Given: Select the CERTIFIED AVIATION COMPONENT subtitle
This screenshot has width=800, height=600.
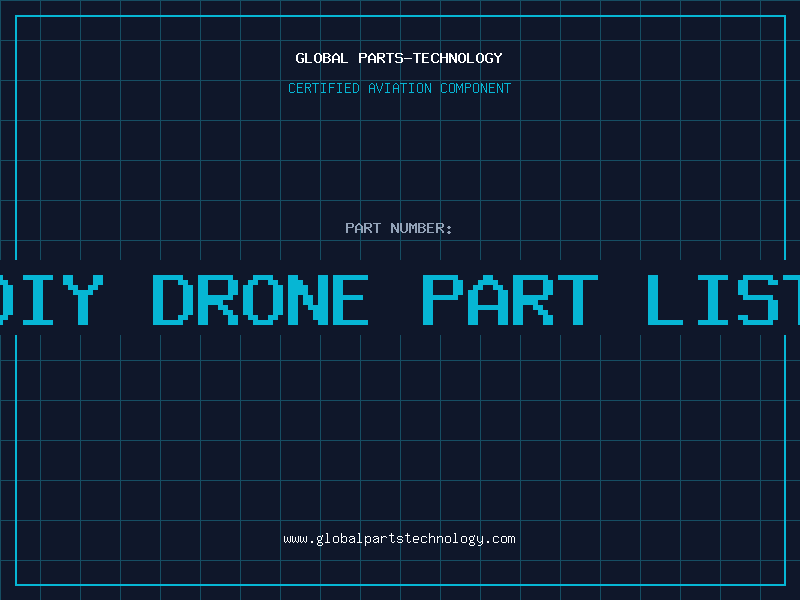Looking at the screenshot, I should click(x=399, y=88).
